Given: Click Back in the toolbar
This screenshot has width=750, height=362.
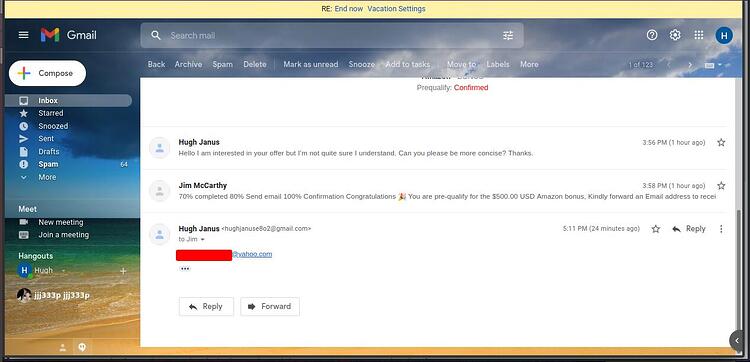Looking at the screenshot, I should click(156, 64).
